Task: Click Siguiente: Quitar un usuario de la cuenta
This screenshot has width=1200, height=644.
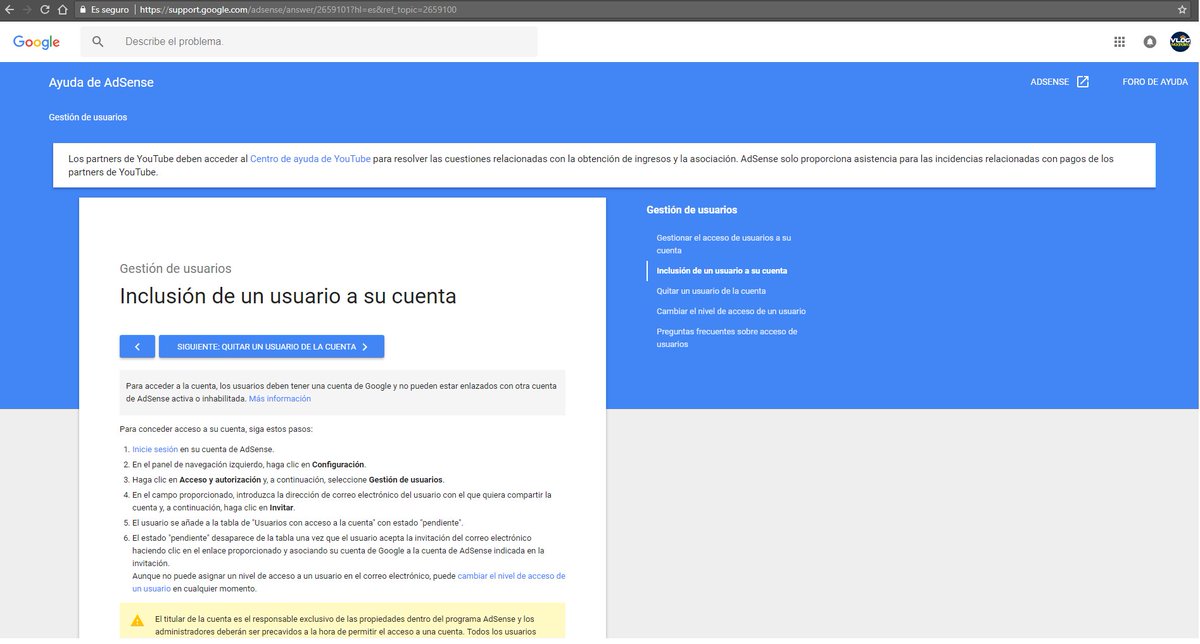Action: [272, 346]
